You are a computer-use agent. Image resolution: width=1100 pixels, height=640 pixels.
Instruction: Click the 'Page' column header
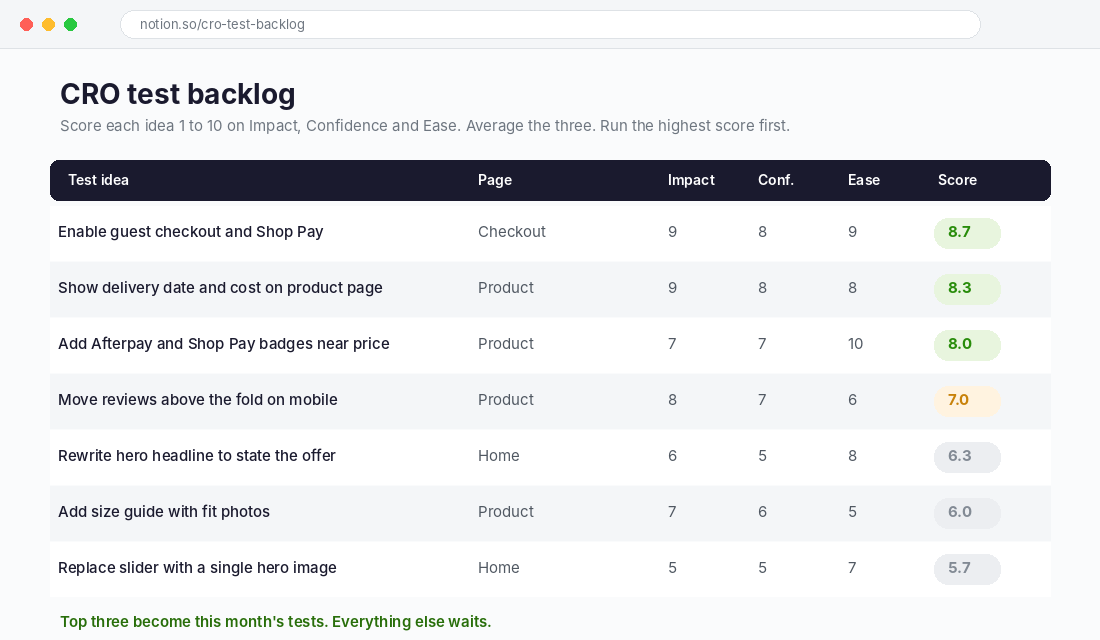pyautogui.click(x=495, y=180)
